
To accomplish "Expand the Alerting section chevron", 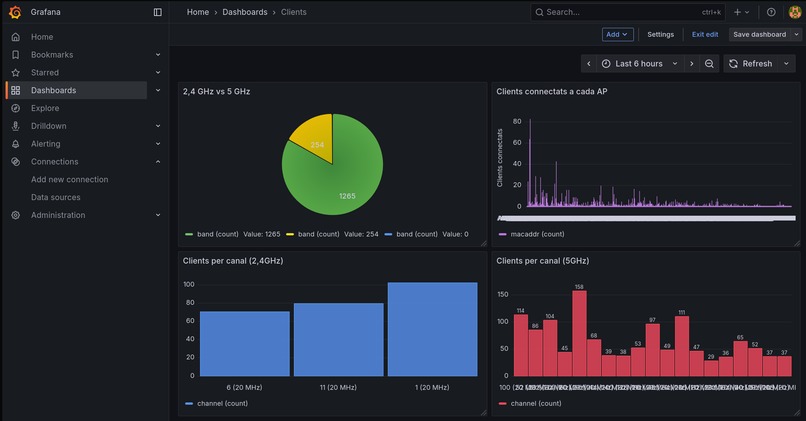I will coord(158,144).
